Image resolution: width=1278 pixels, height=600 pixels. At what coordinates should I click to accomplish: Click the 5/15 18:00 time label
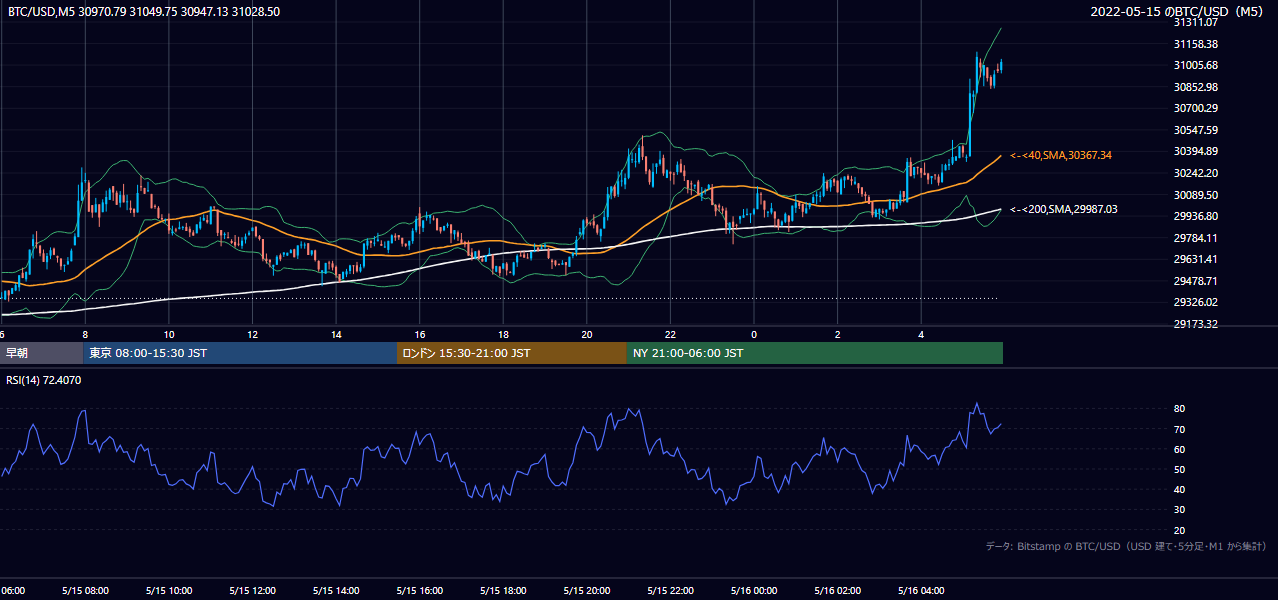pos(503,590)
